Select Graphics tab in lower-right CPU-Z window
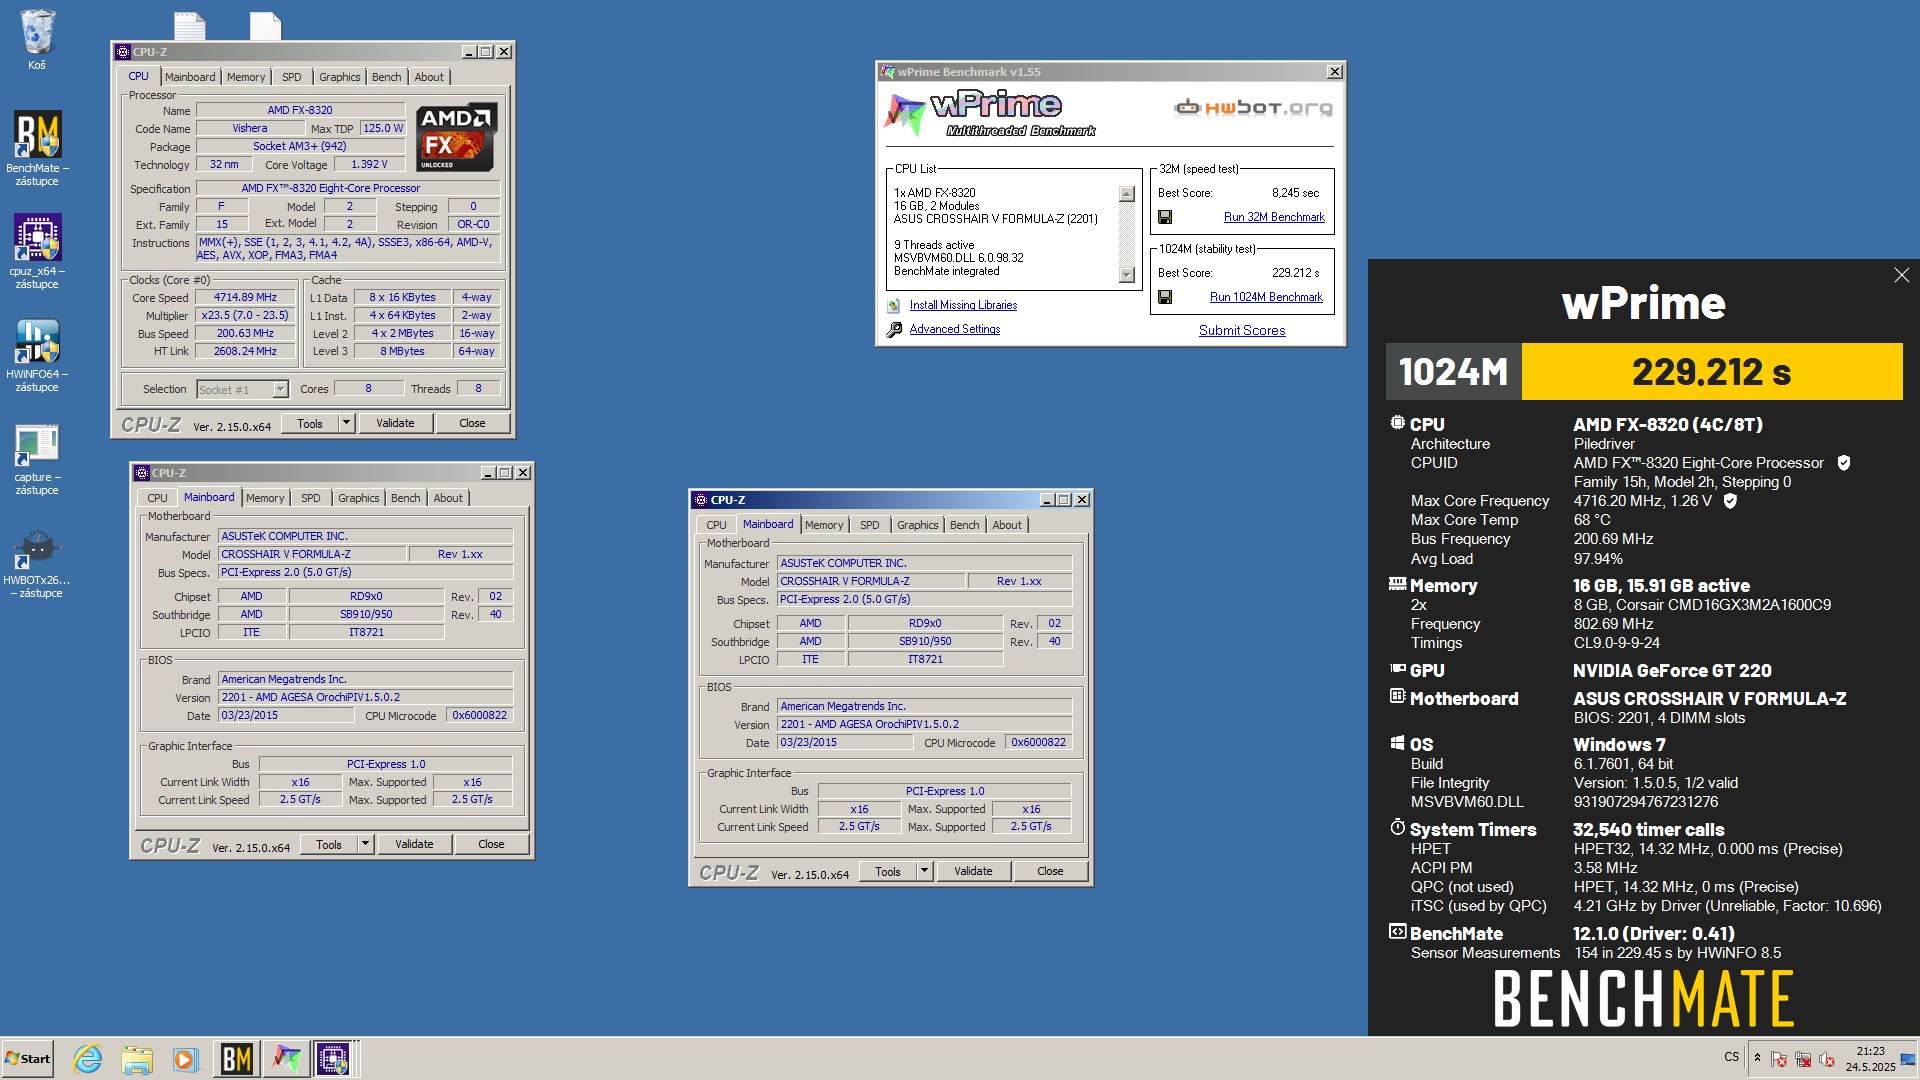 pyautogui.click(x=917, y=525)
